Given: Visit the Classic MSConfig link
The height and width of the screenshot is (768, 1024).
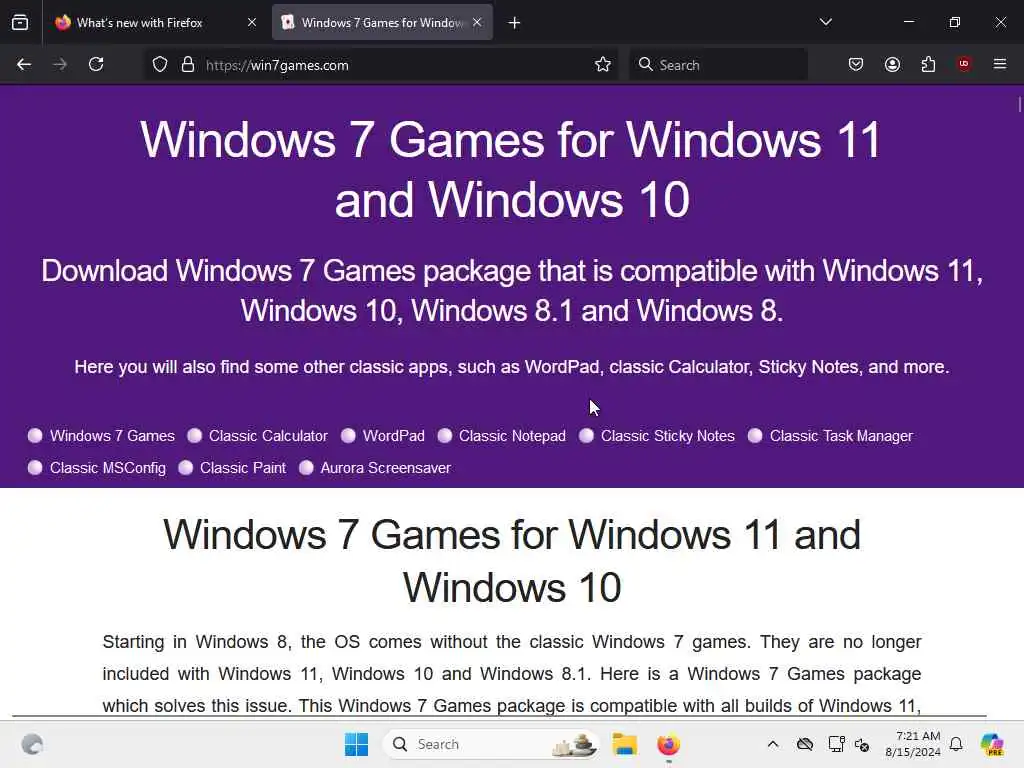Looking at the screenshot, I should tap(108, 468).
